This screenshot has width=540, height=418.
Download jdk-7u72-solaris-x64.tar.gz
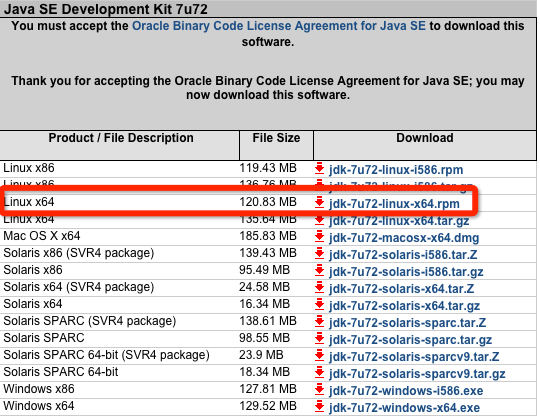click(404, 306)
